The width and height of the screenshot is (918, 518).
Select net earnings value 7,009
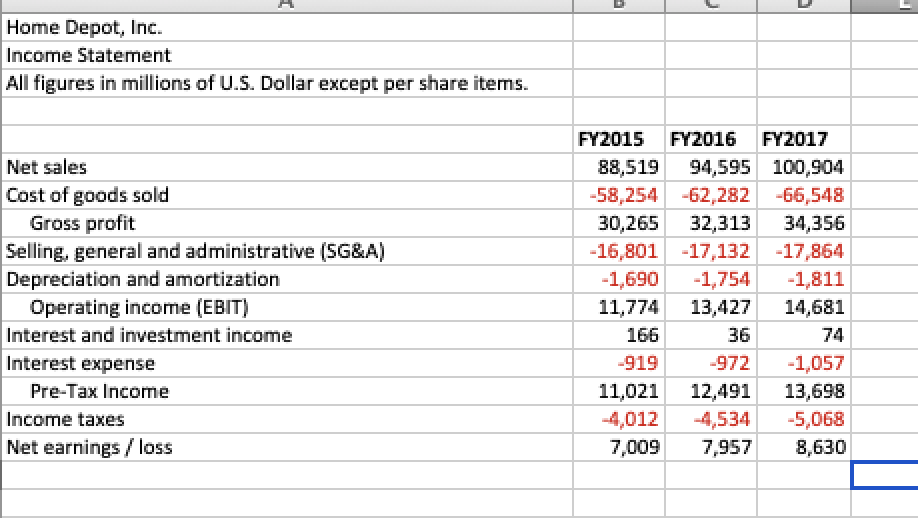pos(619,447)
